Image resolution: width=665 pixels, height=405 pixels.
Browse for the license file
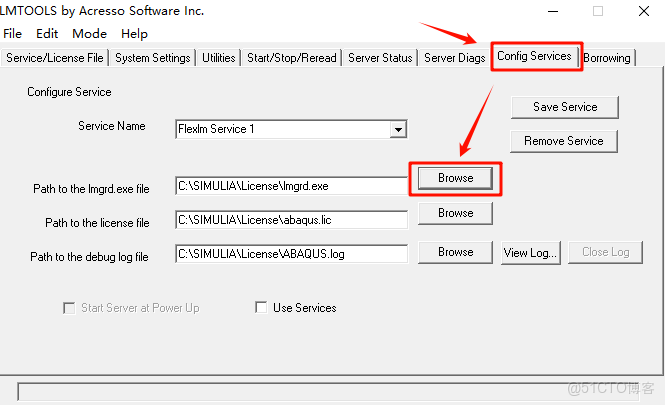tap(455, 213)
